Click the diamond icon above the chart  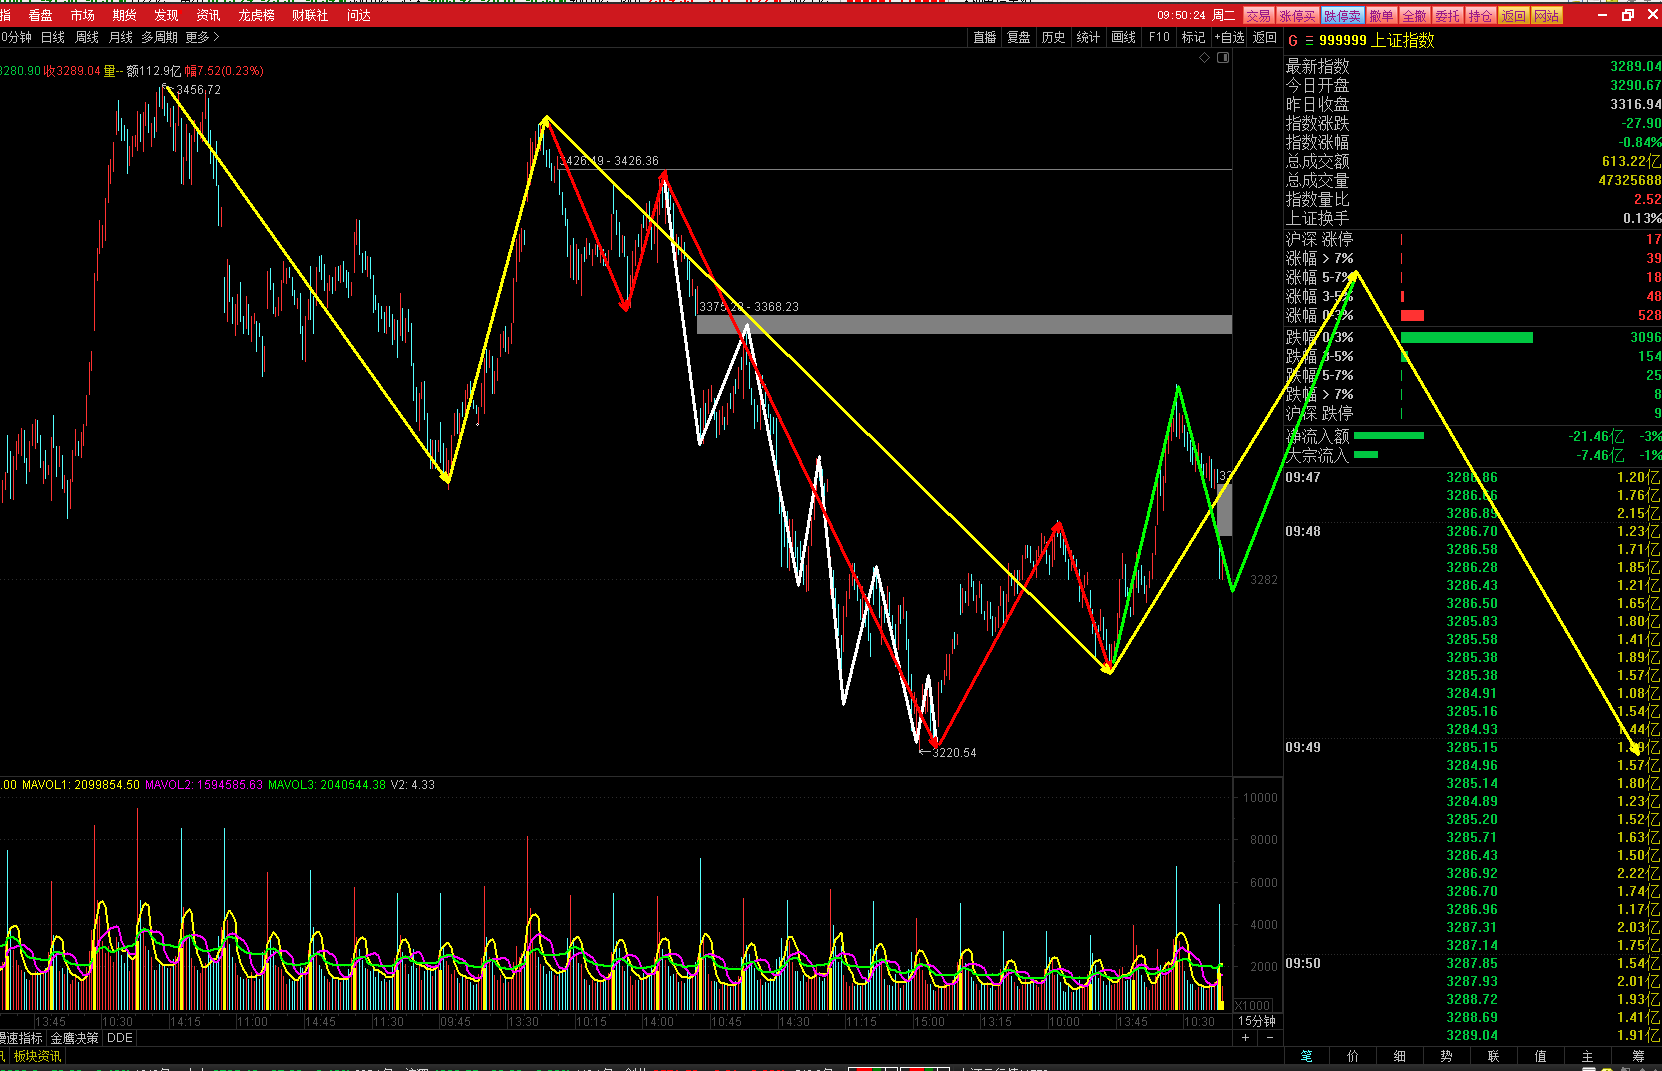click(1205, 58)
